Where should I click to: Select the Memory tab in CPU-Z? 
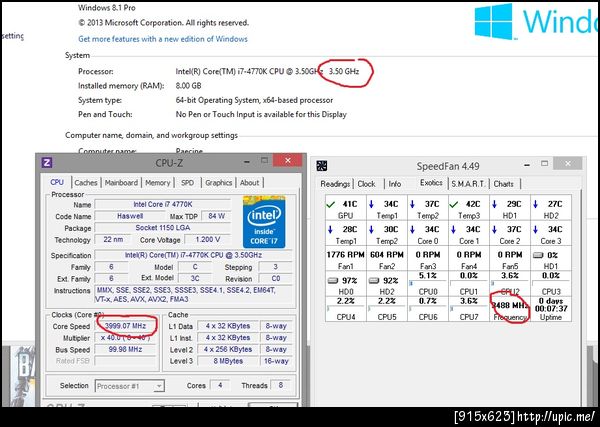tap(157, 183)
